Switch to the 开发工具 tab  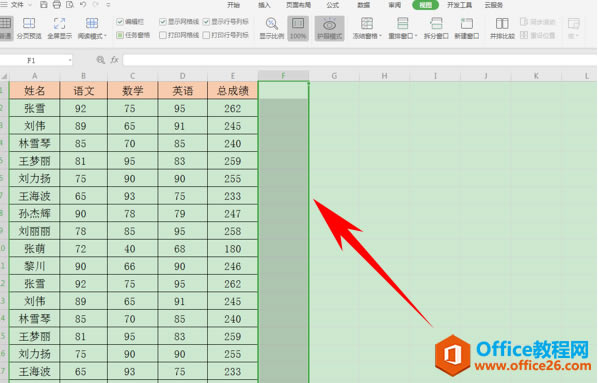(x=459, y=5)
